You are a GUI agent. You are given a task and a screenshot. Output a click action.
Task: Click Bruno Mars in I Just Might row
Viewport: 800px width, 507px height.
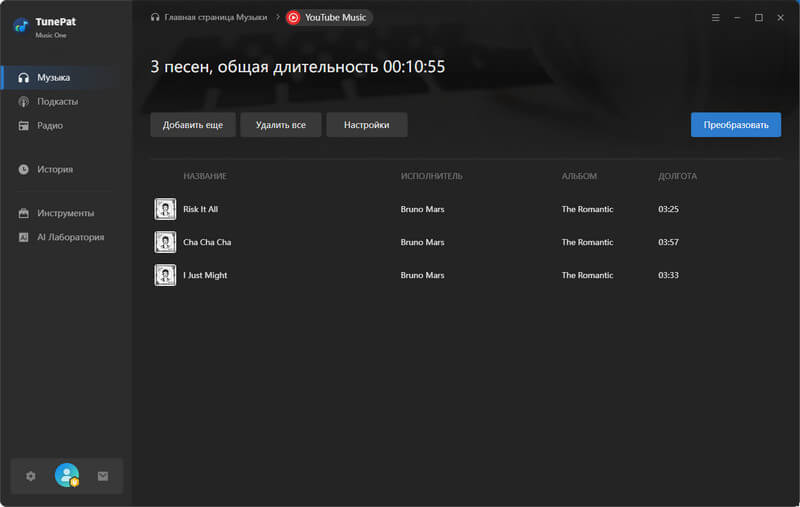point(422,275)
